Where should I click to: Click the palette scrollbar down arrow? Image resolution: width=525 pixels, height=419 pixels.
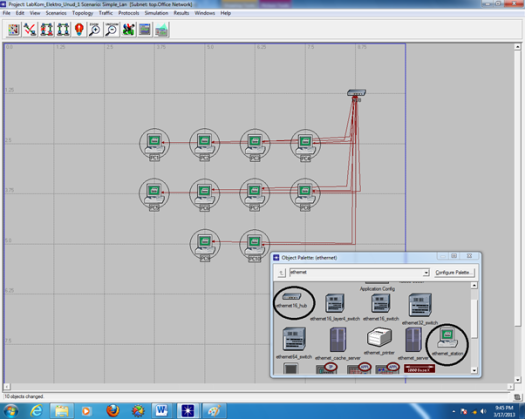474,370
